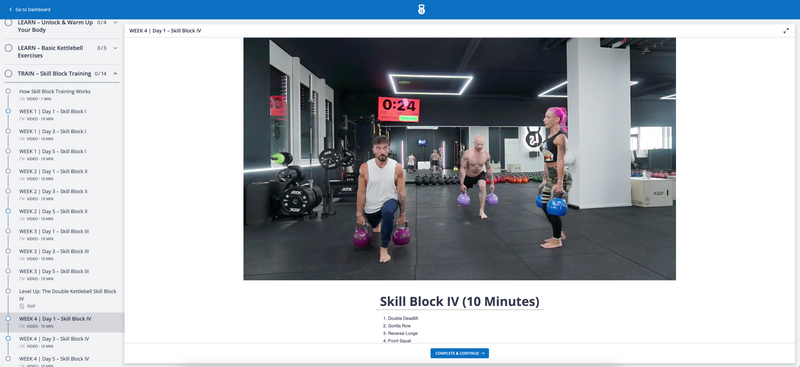
Task: Click the Double Deadlift list item
Action: click(403, 319)
